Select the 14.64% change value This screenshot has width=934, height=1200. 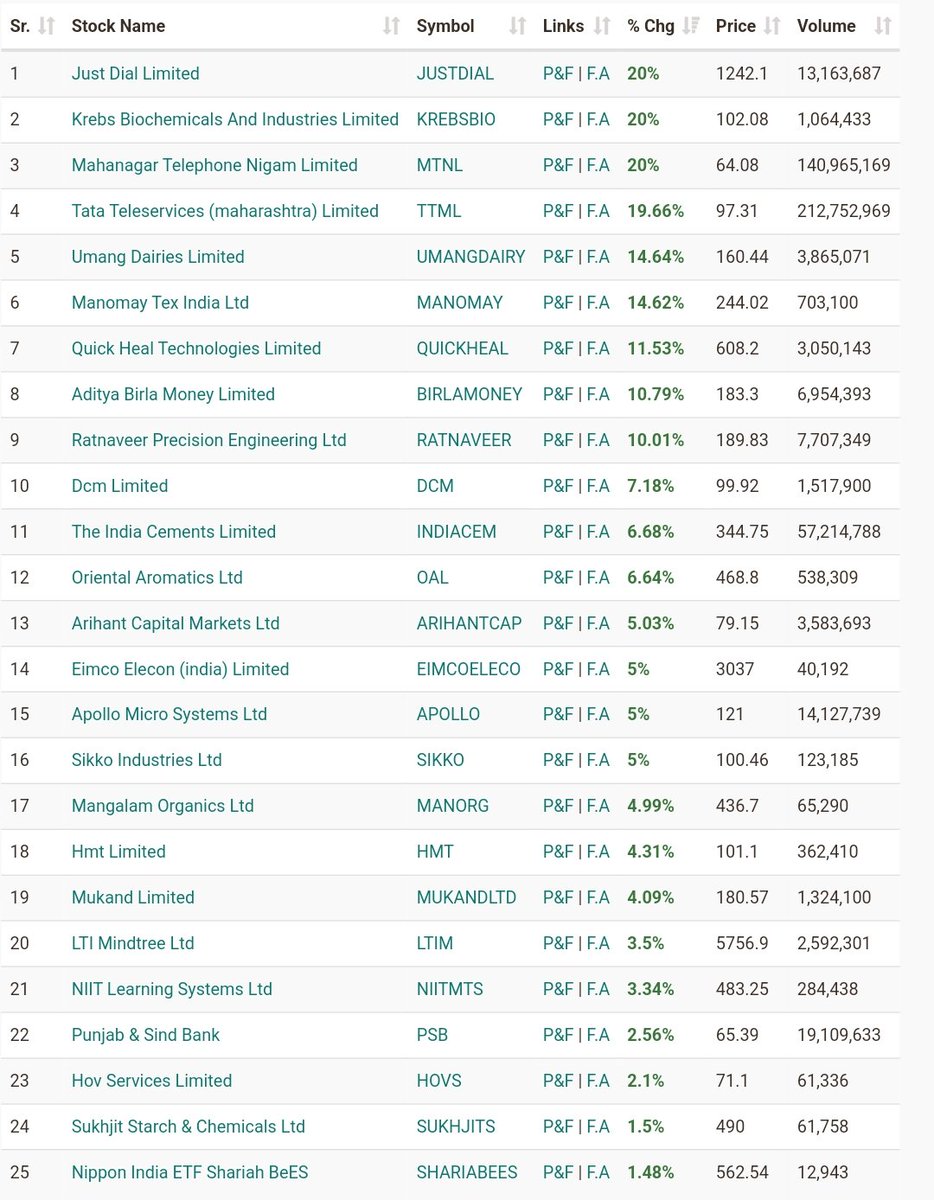[656, 257]
